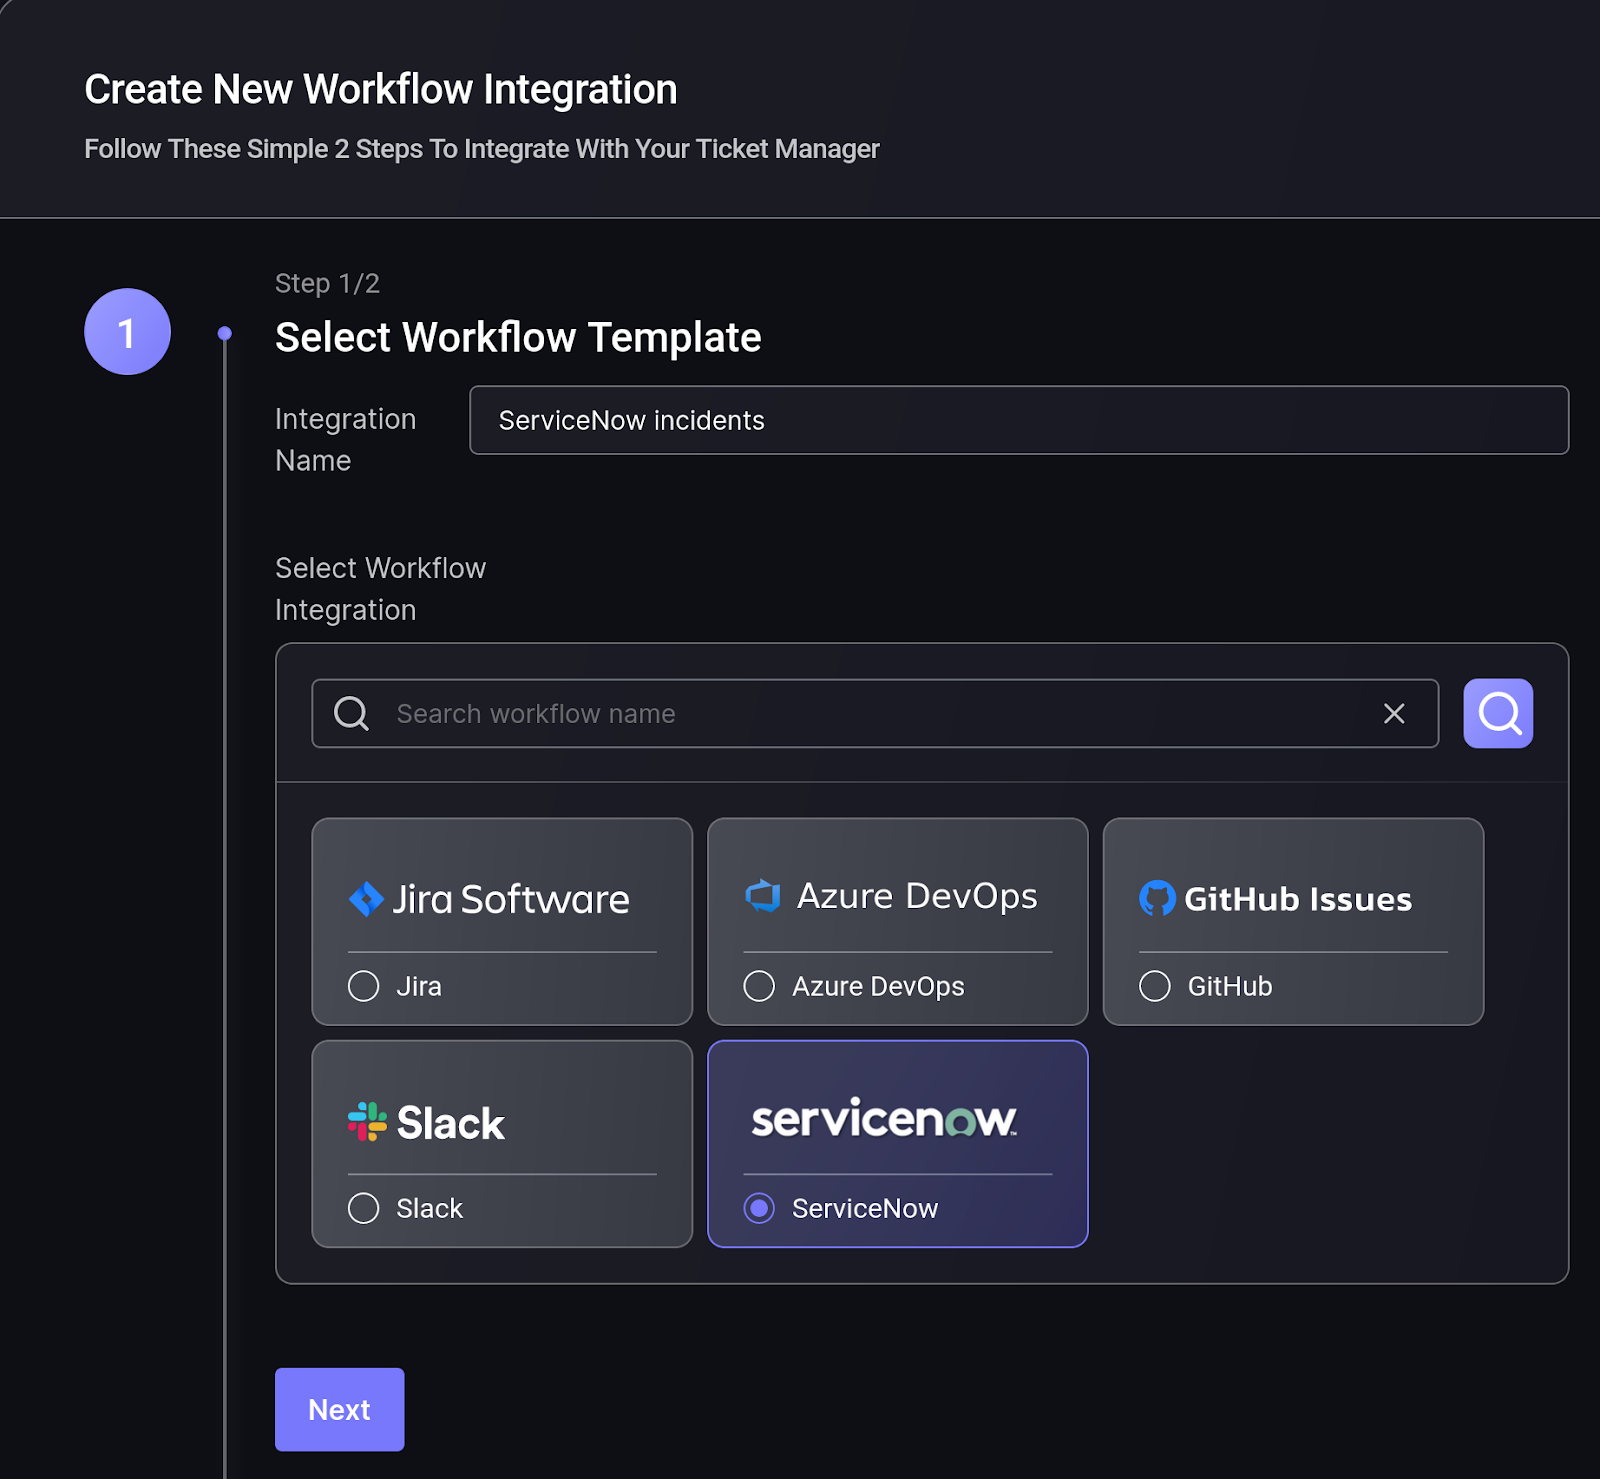Edit the Integration Name field
Viewport: 1600px width, 1479px height.
(1019, 420)
